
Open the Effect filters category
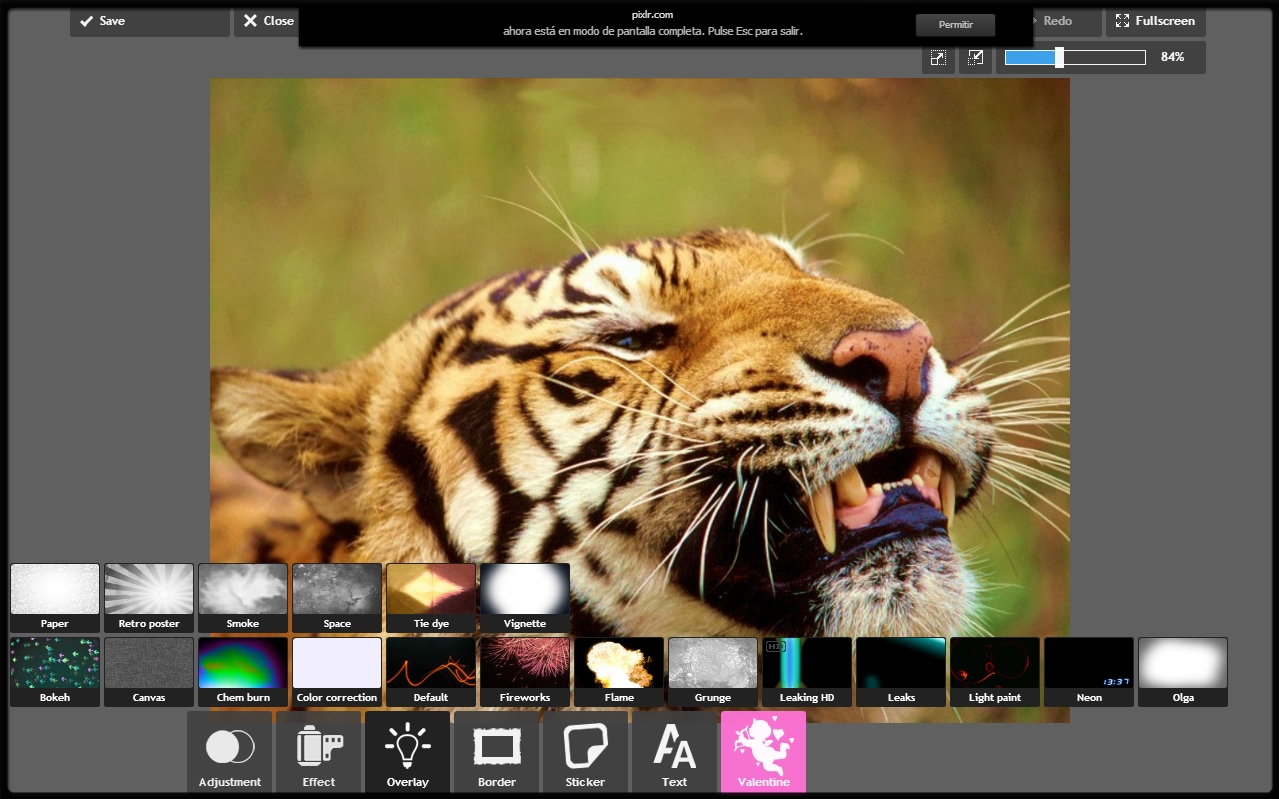(x=318, y=752)
